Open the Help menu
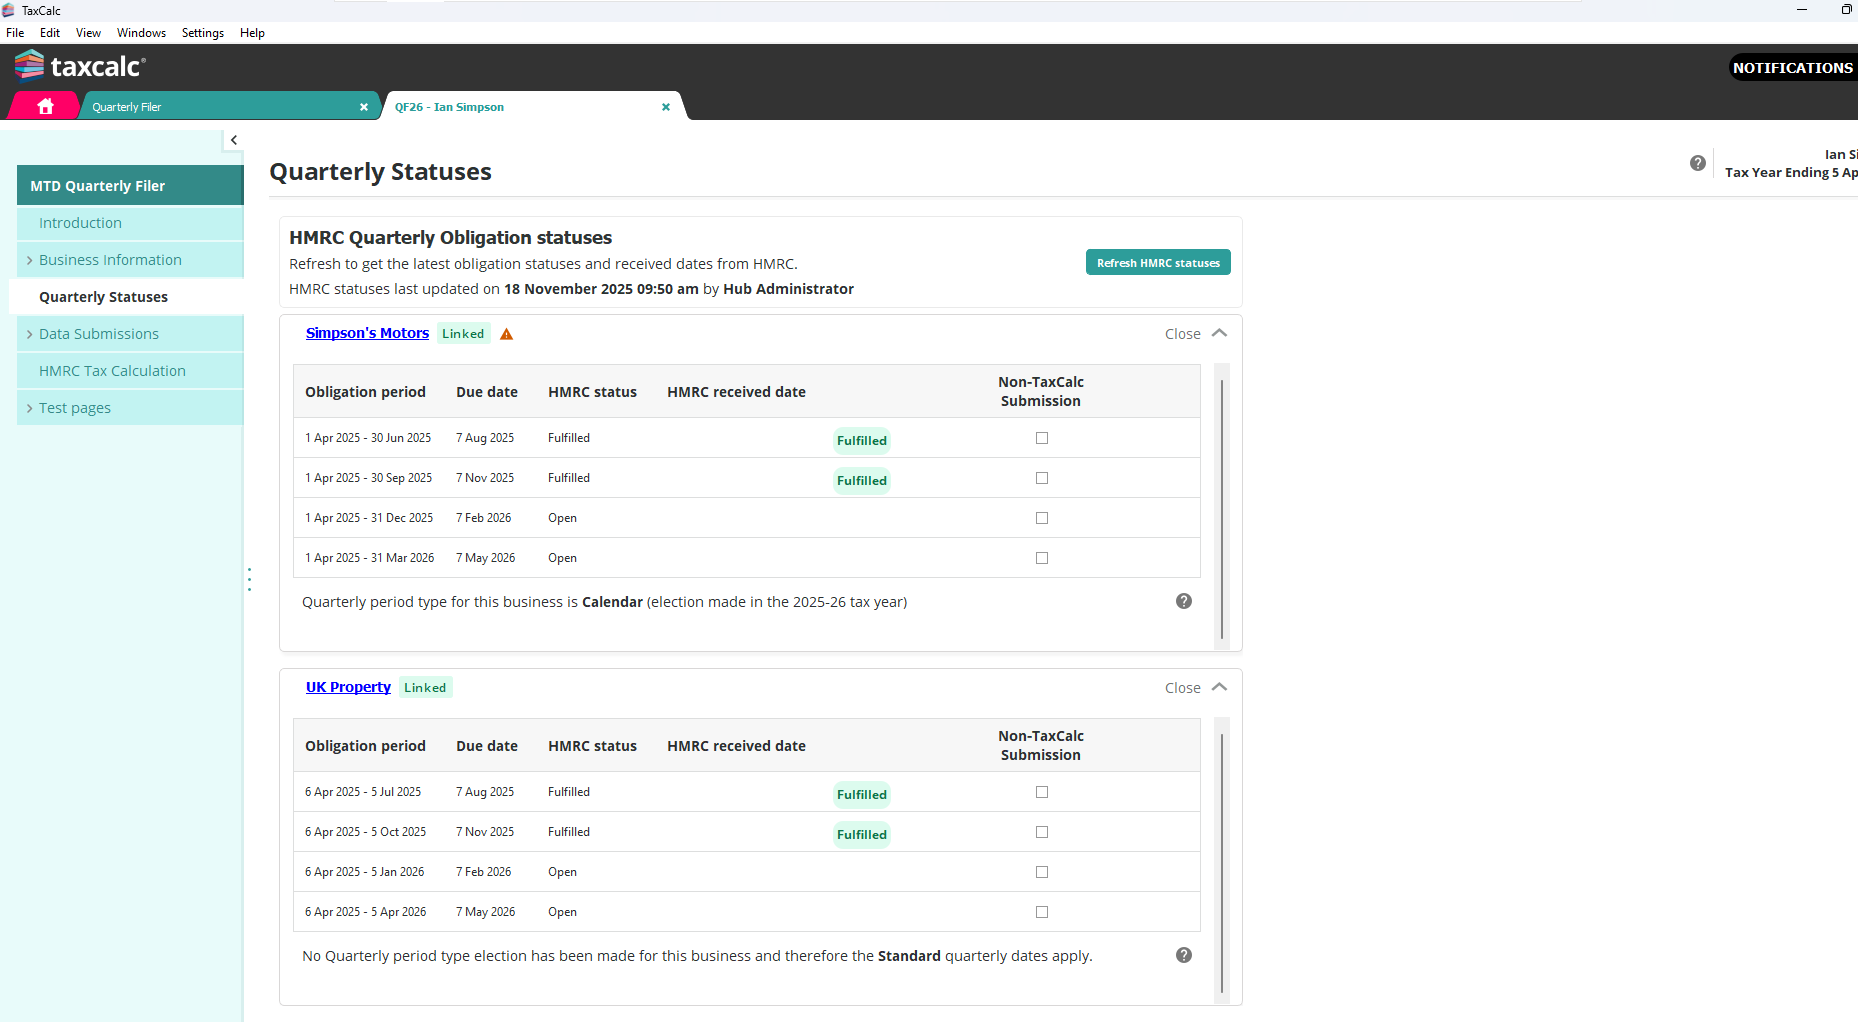The height and width of the screenshot is (1022, 1858). [252, 33]
